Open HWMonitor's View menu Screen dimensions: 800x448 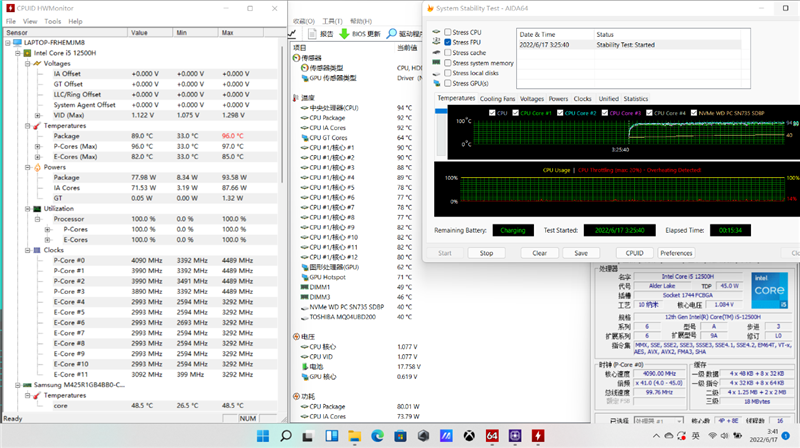point(30,21)
